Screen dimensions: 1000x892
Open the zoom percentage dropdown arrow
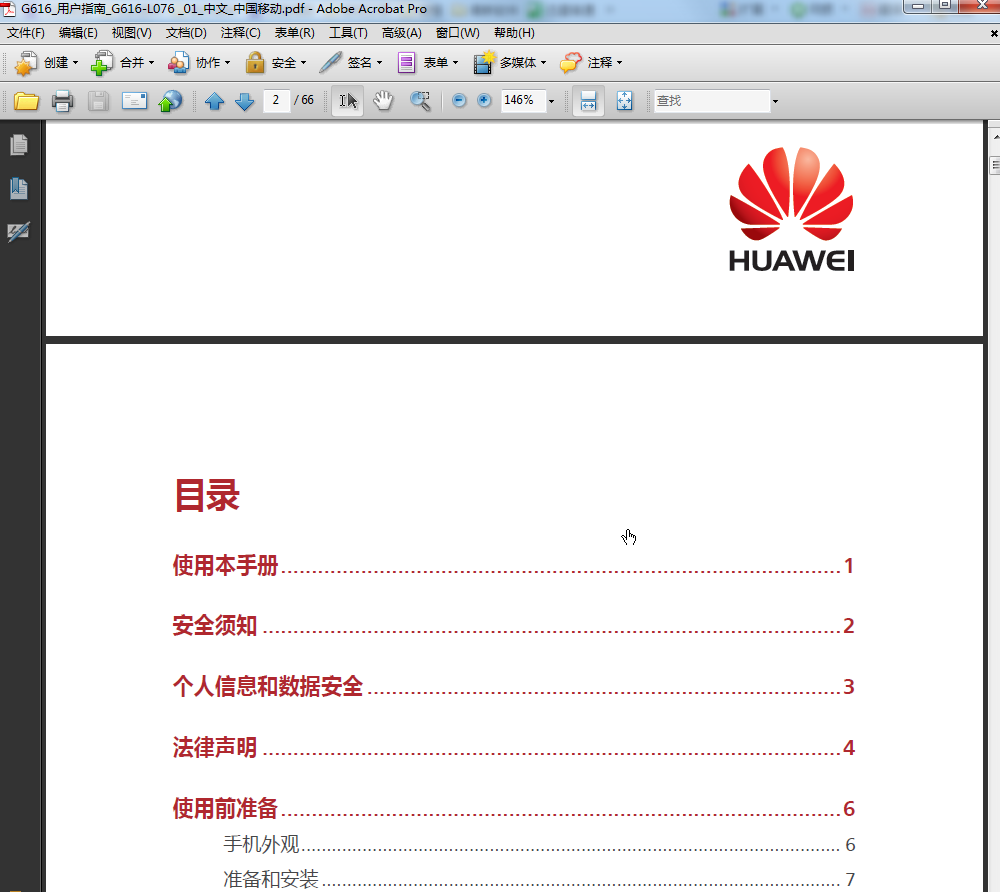[x=552, y=101]
